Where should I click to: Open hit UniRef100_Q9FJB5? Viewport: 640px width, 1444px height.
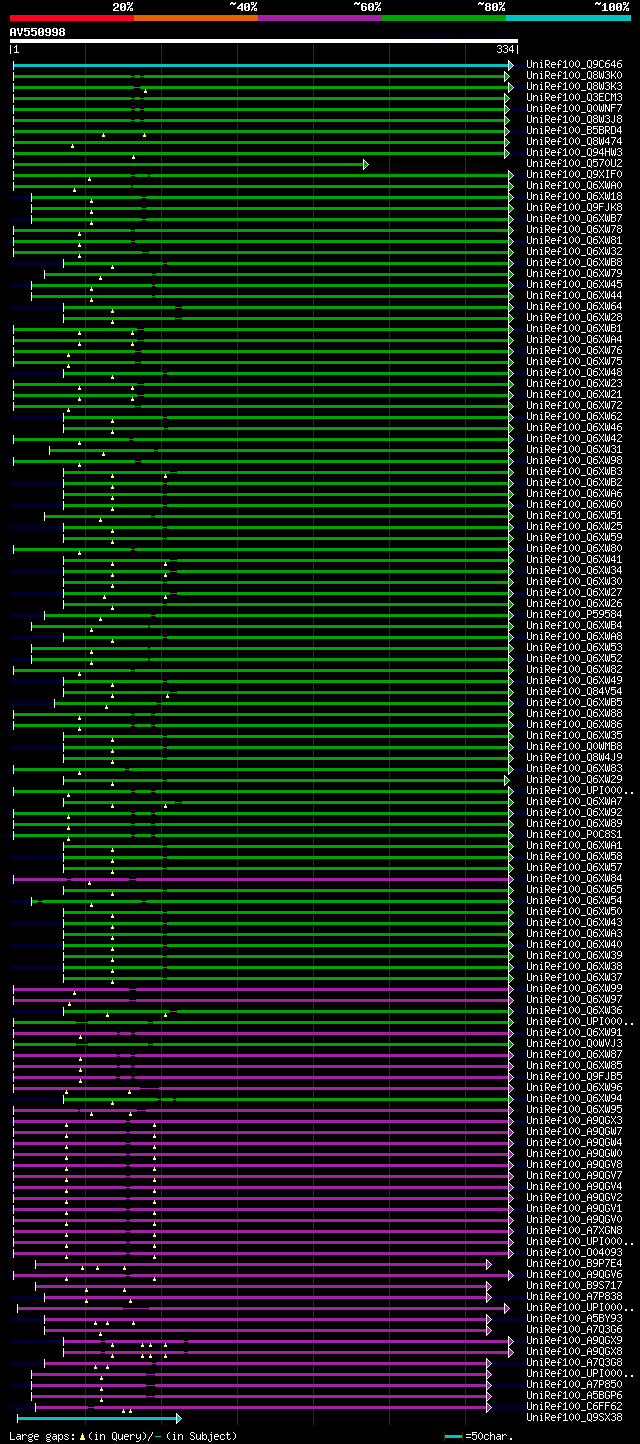(574, 1077)
